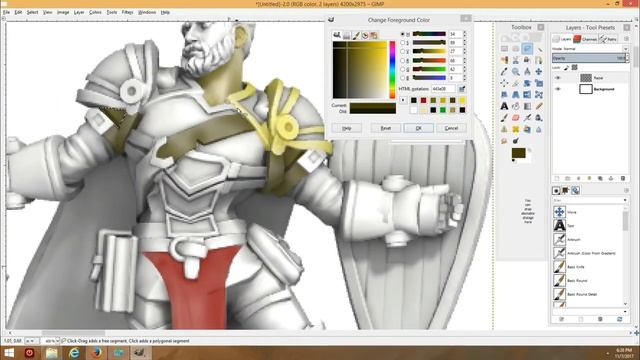640x360 pixels.
Task: Hide the Background layer eye icon
Action: click(558, 89)
